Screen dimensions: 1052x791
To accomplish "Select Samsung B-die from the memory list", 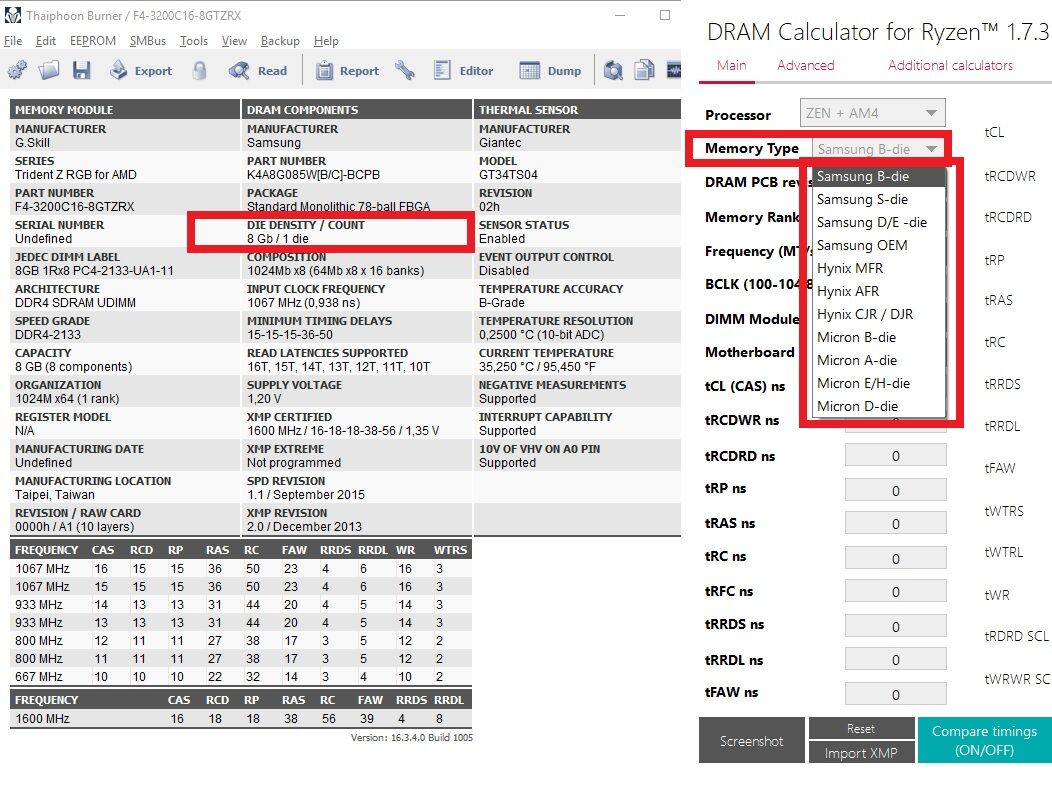I will point(880,176).
